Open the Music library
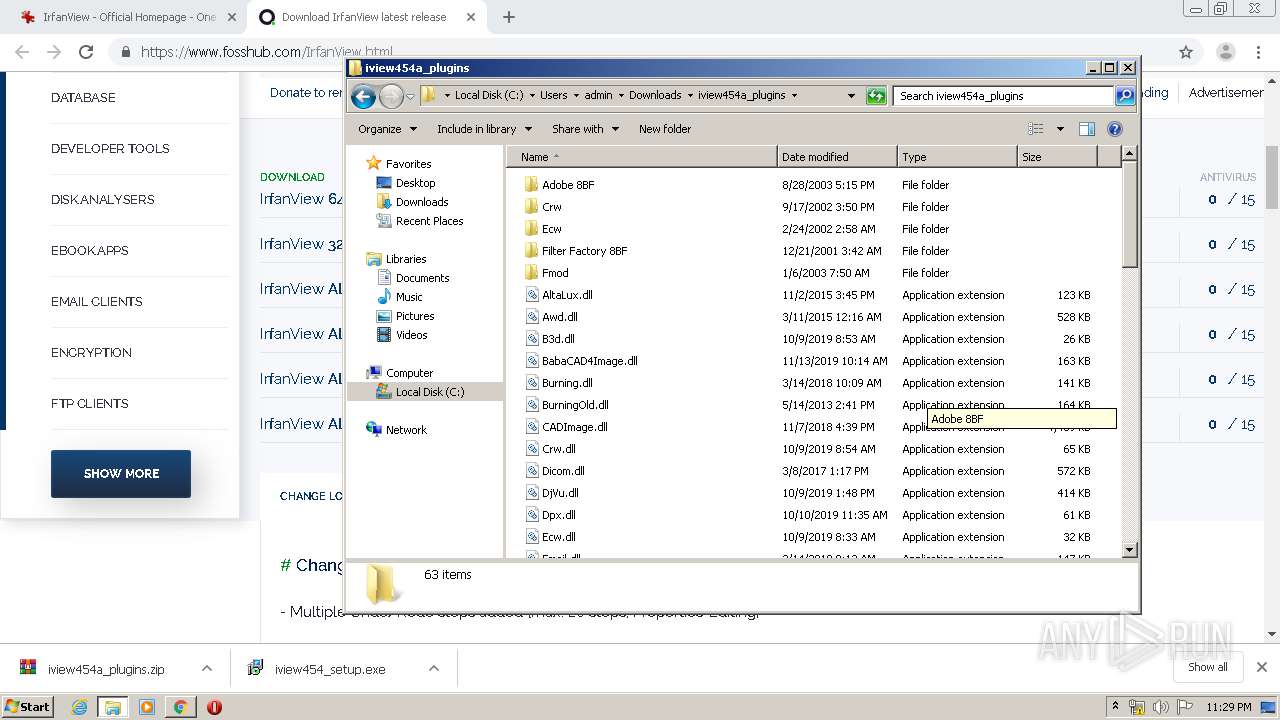The width and height of the screenshot is (1280, 720). (409, 297)
